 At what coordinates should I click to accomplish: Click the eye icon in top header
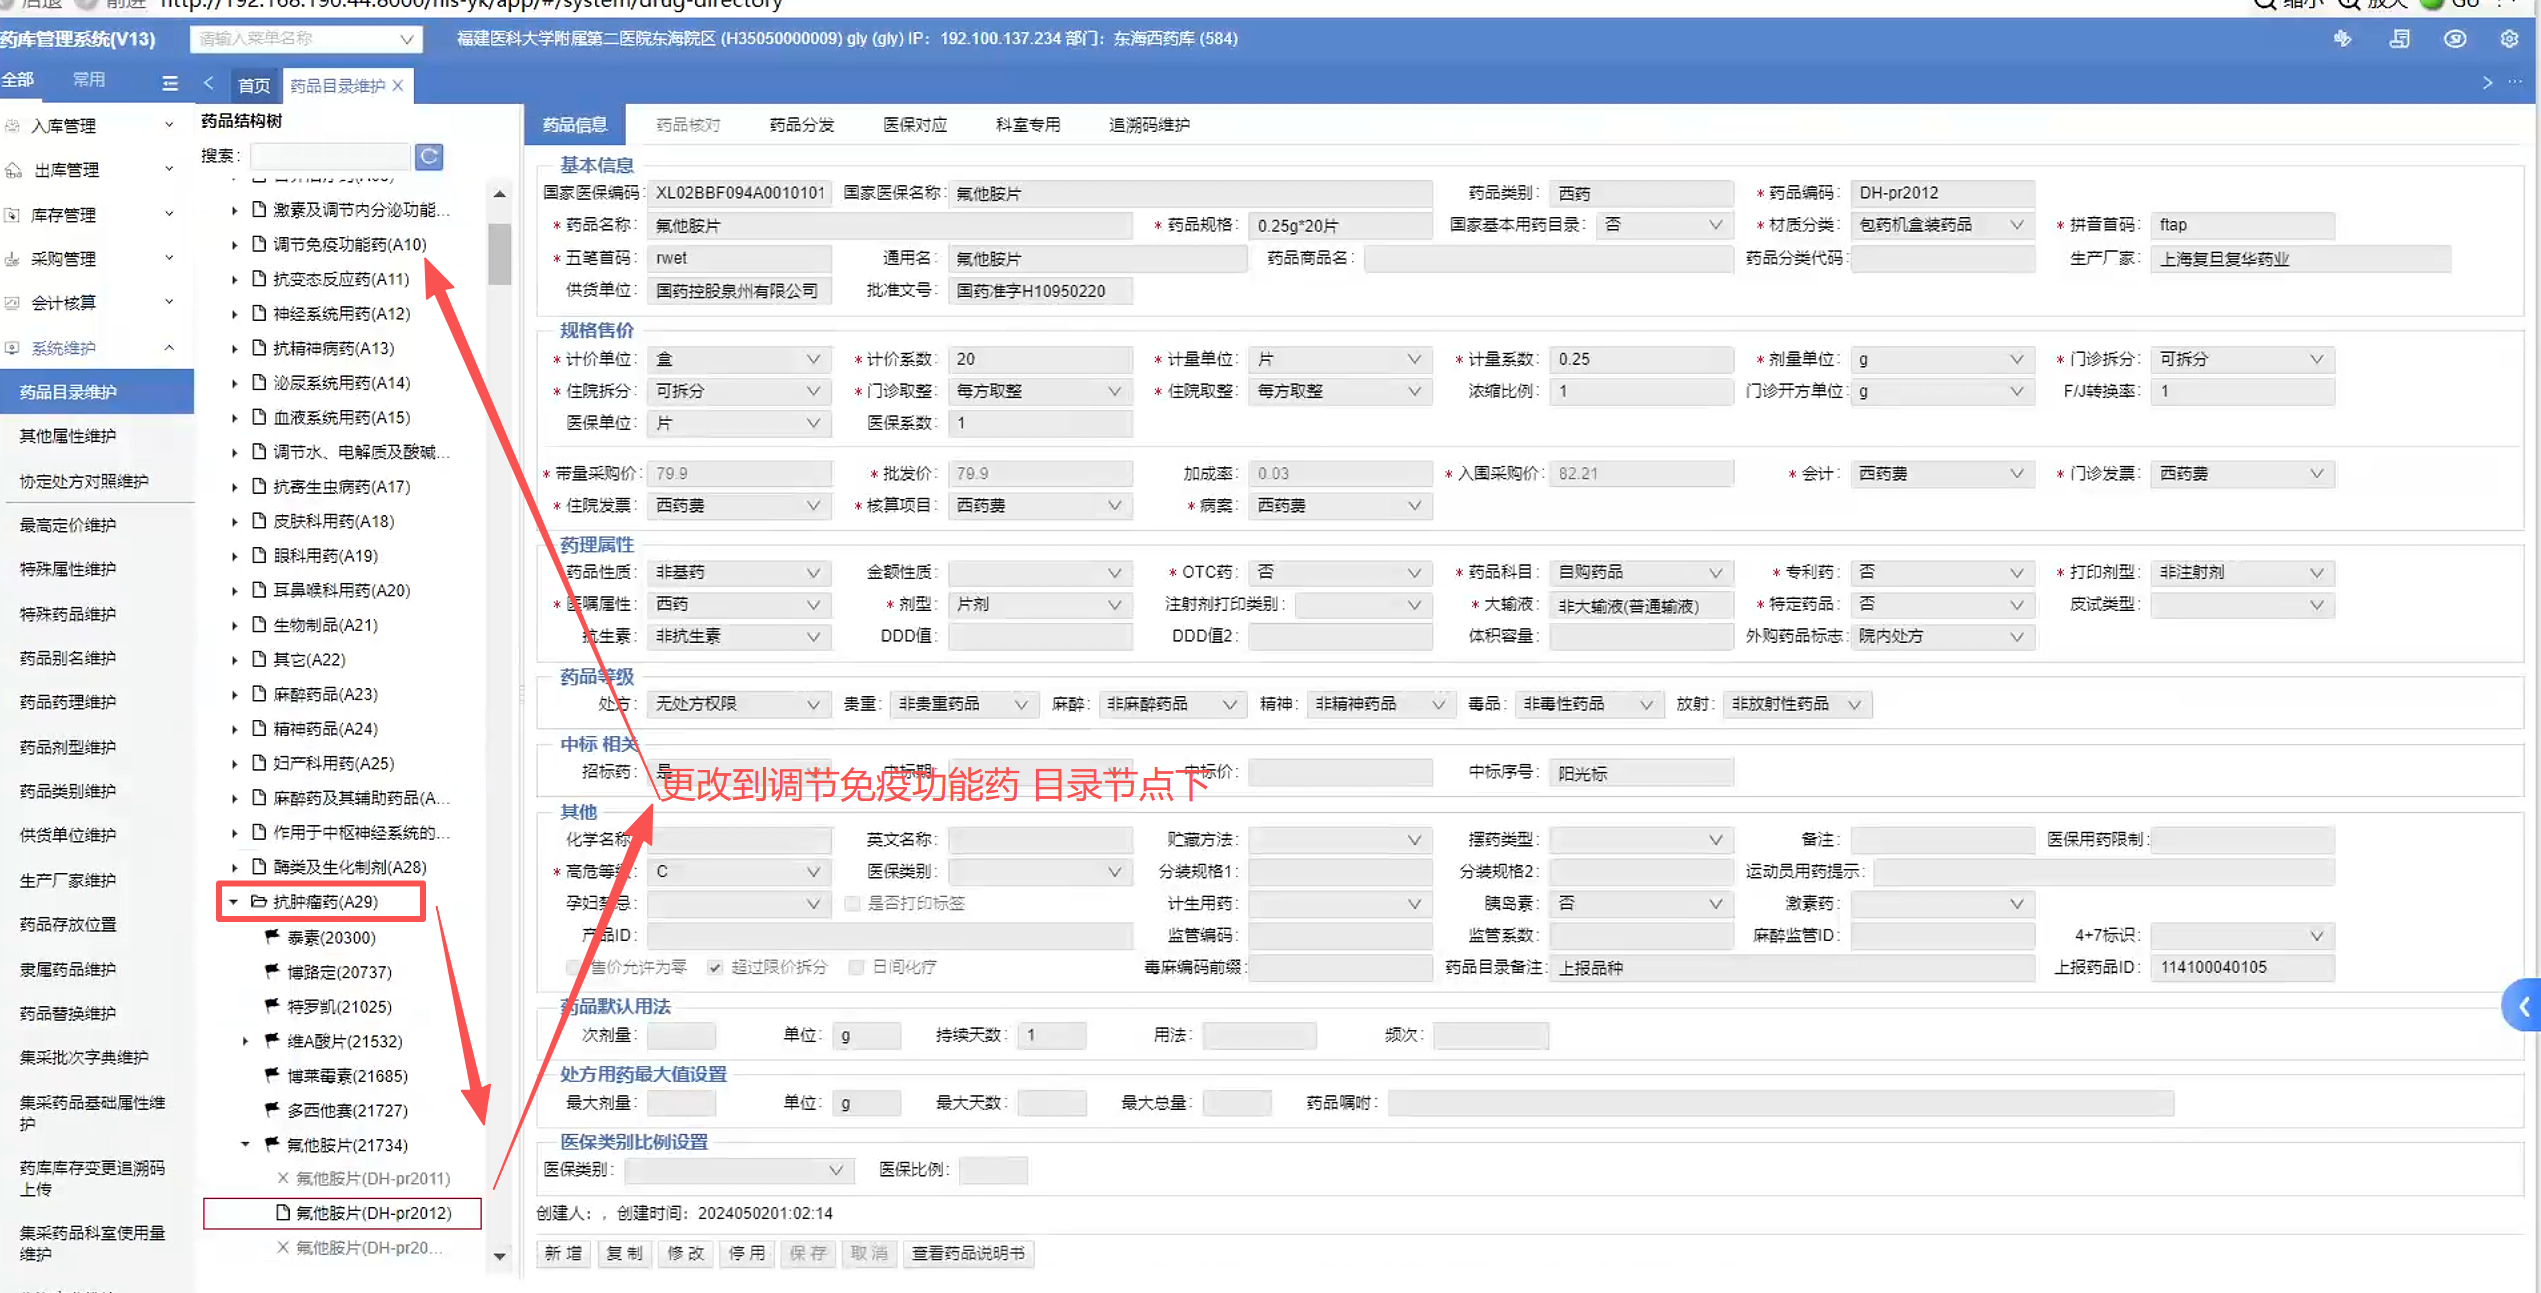click(2454, 39)
